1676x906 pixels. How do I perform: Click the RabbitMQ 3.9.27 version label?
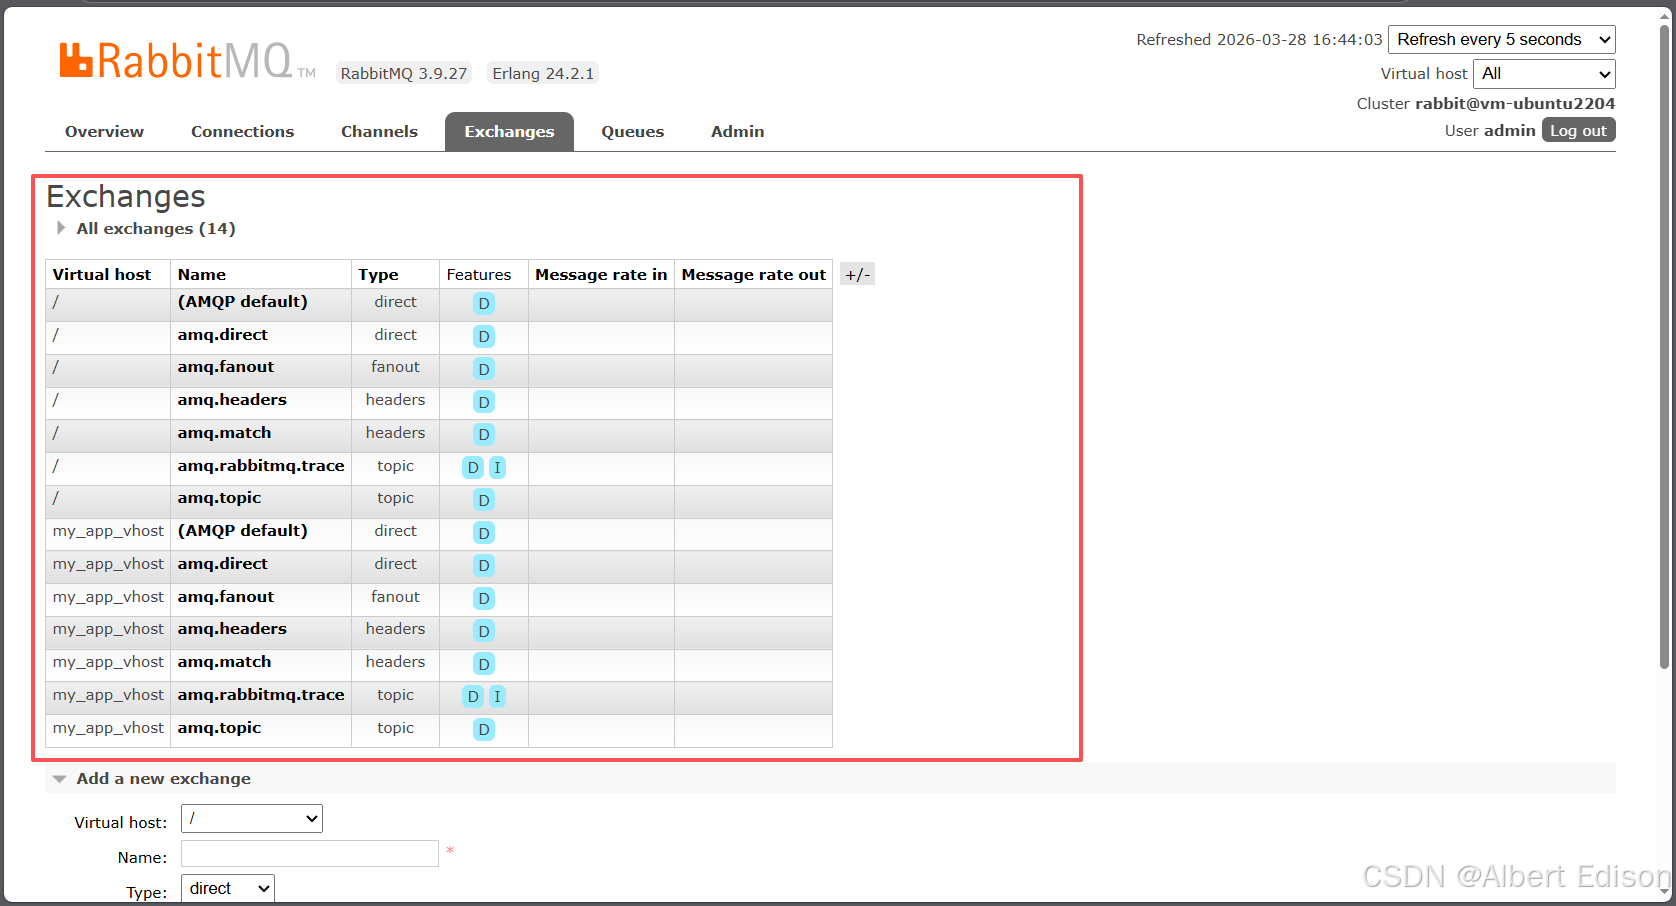[x=404, y=73]
